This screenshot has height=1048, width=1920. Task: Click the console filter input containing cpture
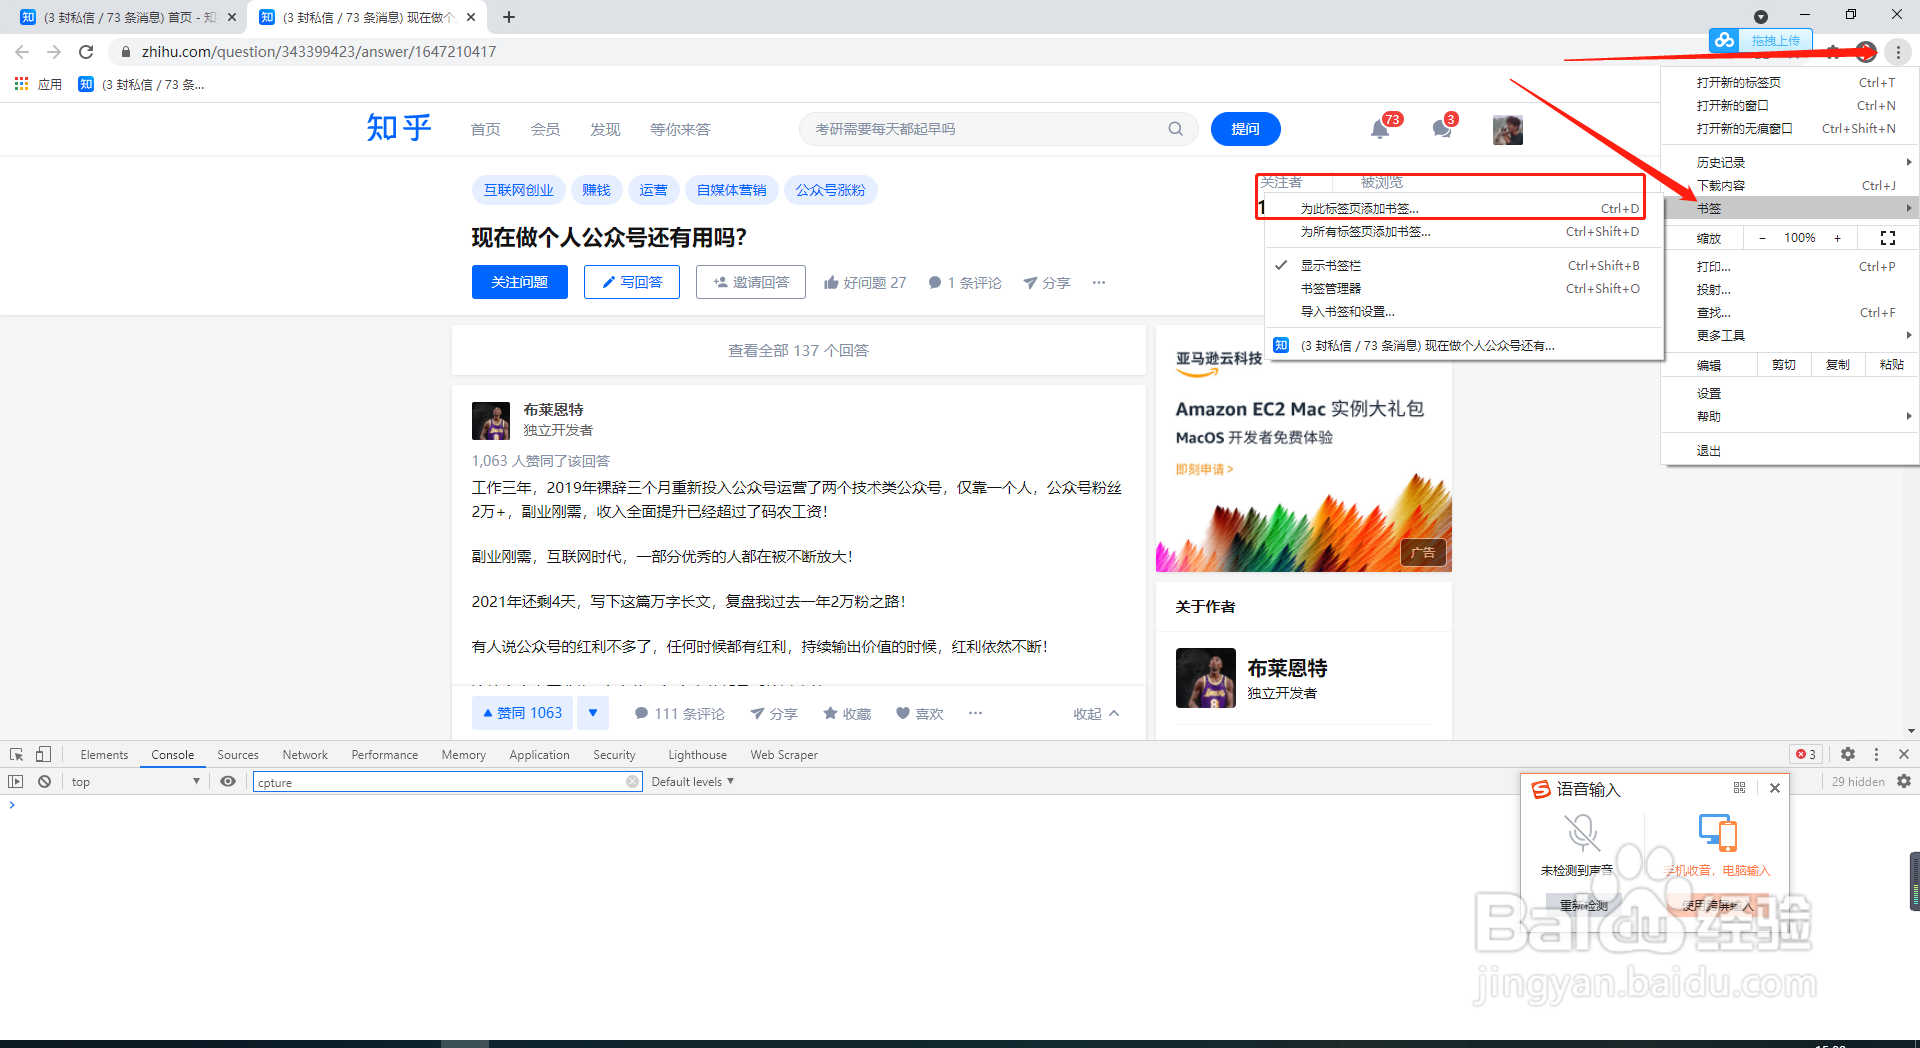pos(440,781)
